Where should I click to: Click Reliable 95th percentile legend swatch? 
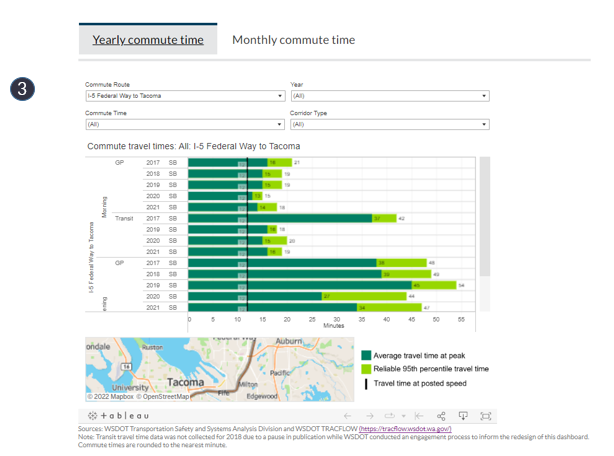point(366,369)
